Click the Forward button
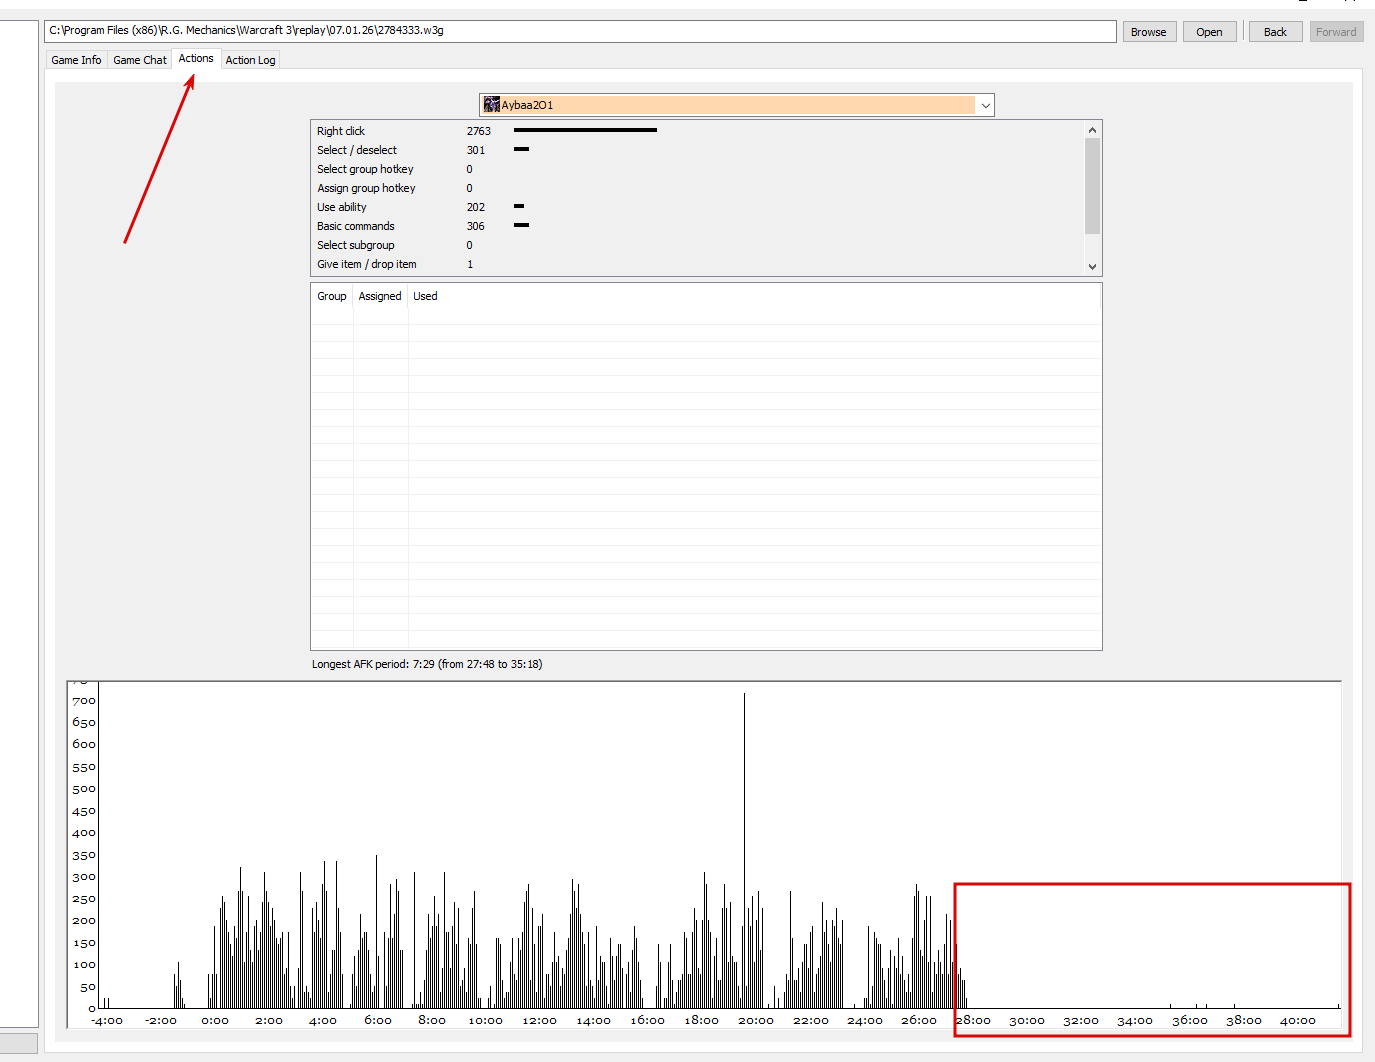 coord(1336,32)
